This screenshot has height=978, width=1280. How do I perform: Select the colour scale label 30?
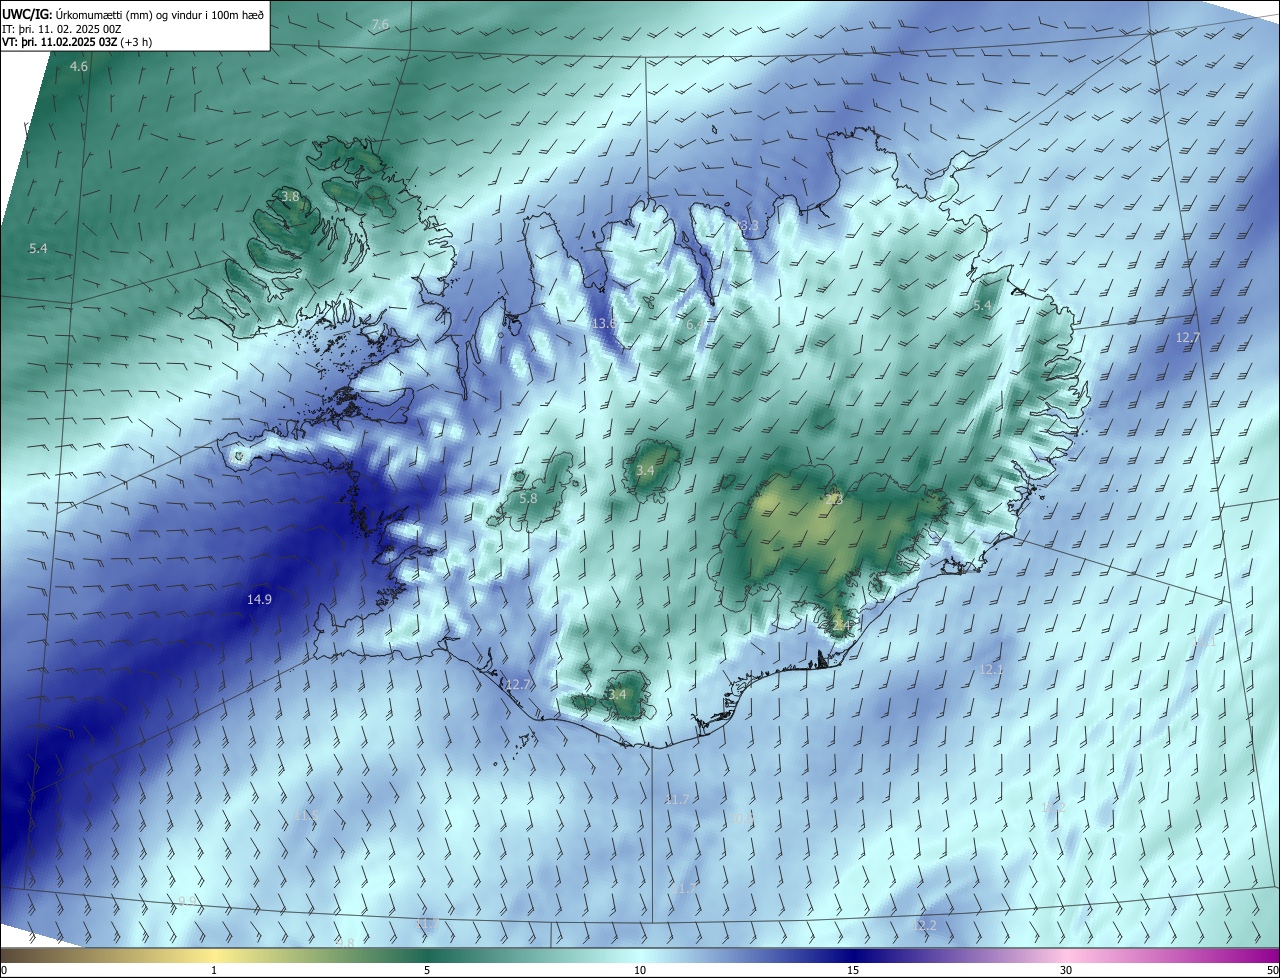pos(1066,970)
